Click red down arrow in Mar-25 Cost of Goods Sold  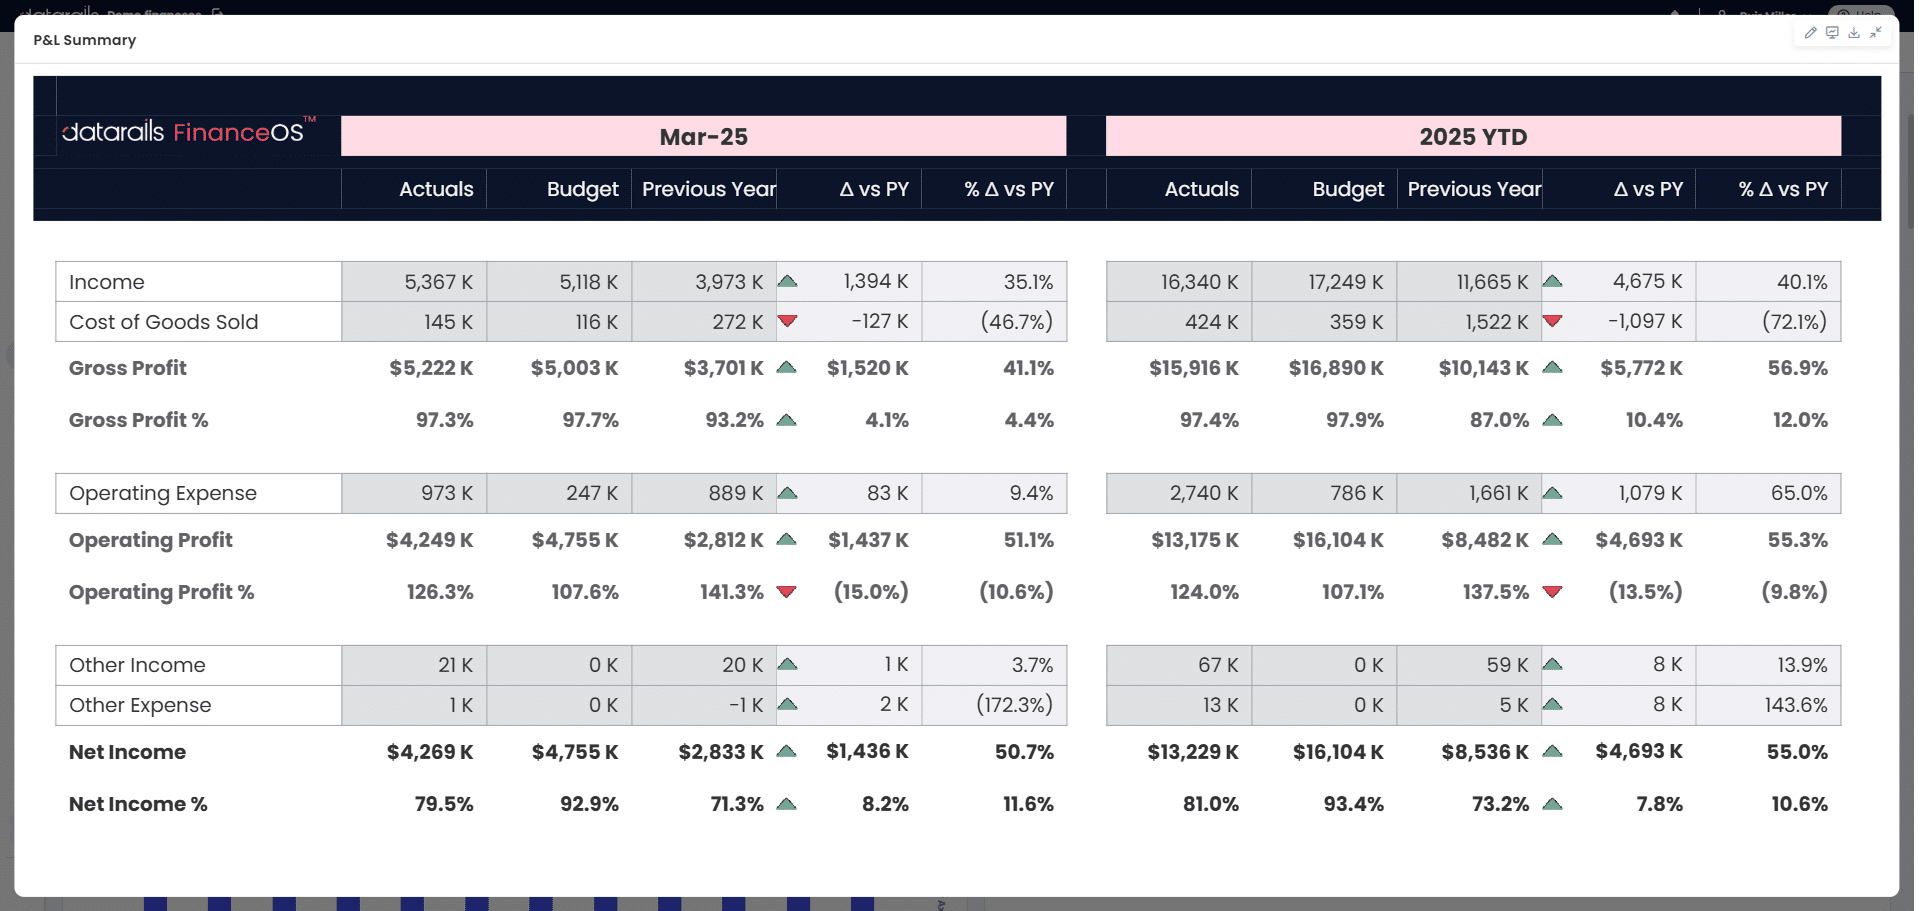pyautogui.click(x=787, y=321)
